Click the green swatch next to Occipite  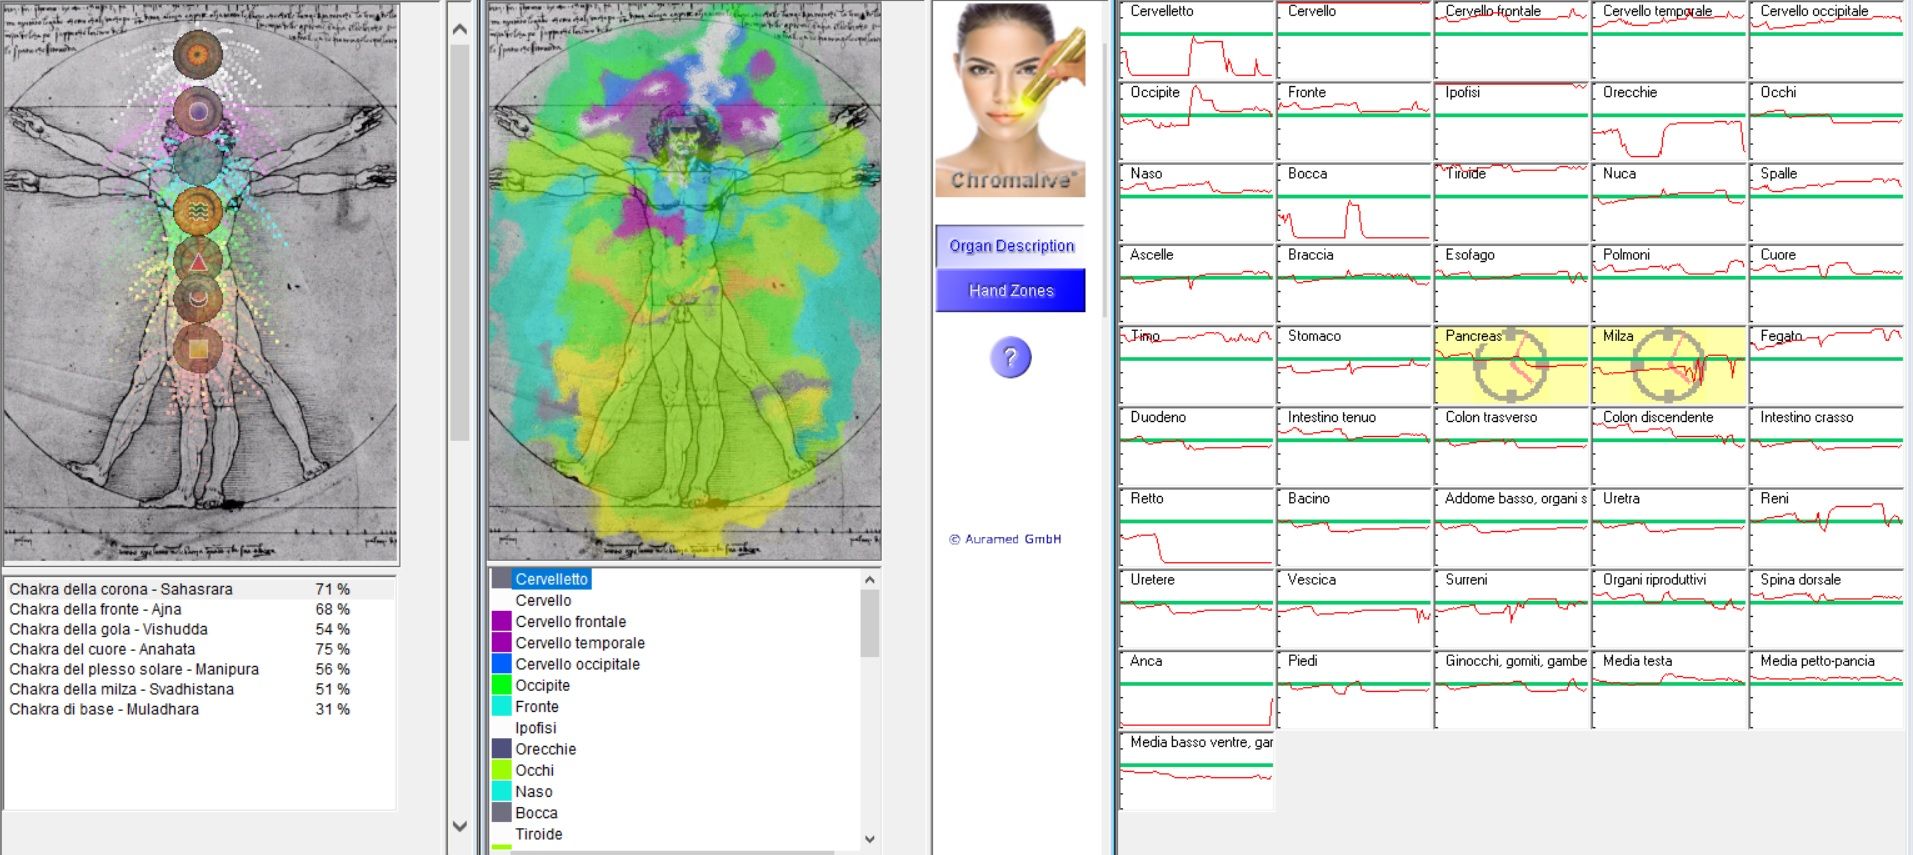click(x=502, y=685)
